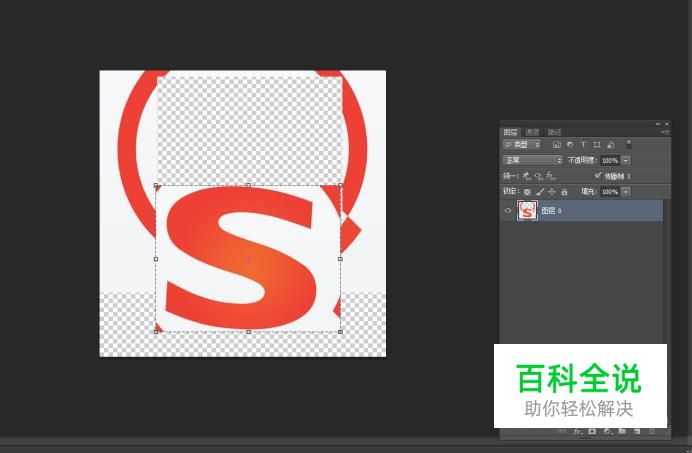Click the add layer style fx icon

577,431
